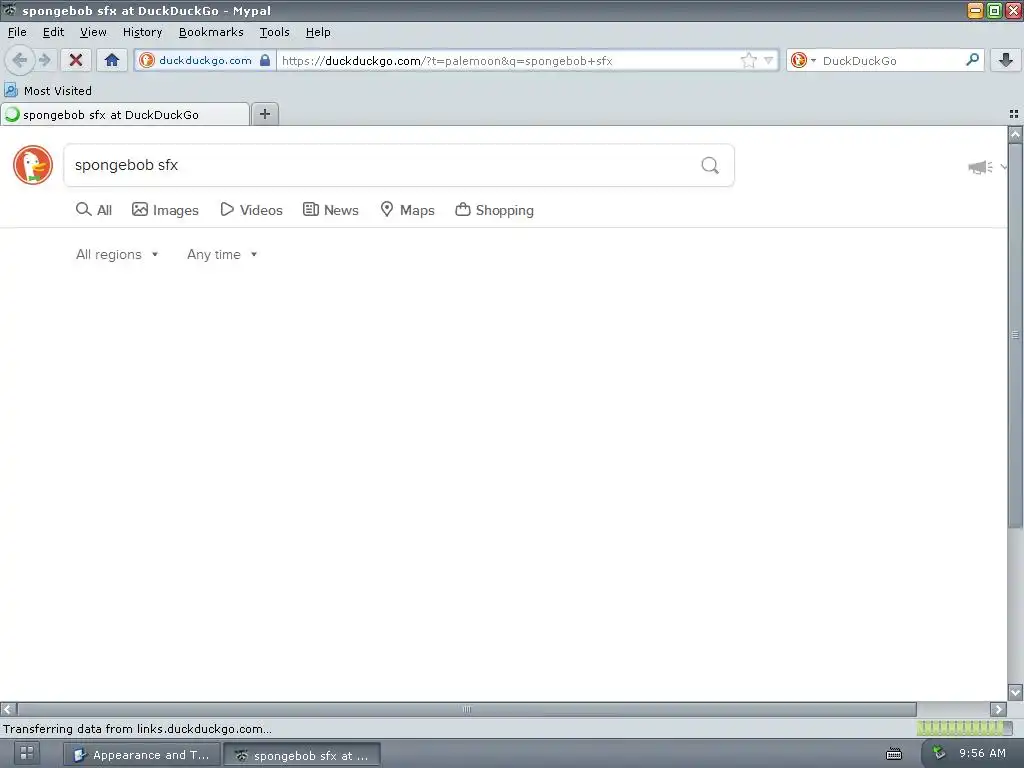The height and width of the screenshot is (768, 1024).
Task: Stop page loading with the red X button
Action: point(76,60)
